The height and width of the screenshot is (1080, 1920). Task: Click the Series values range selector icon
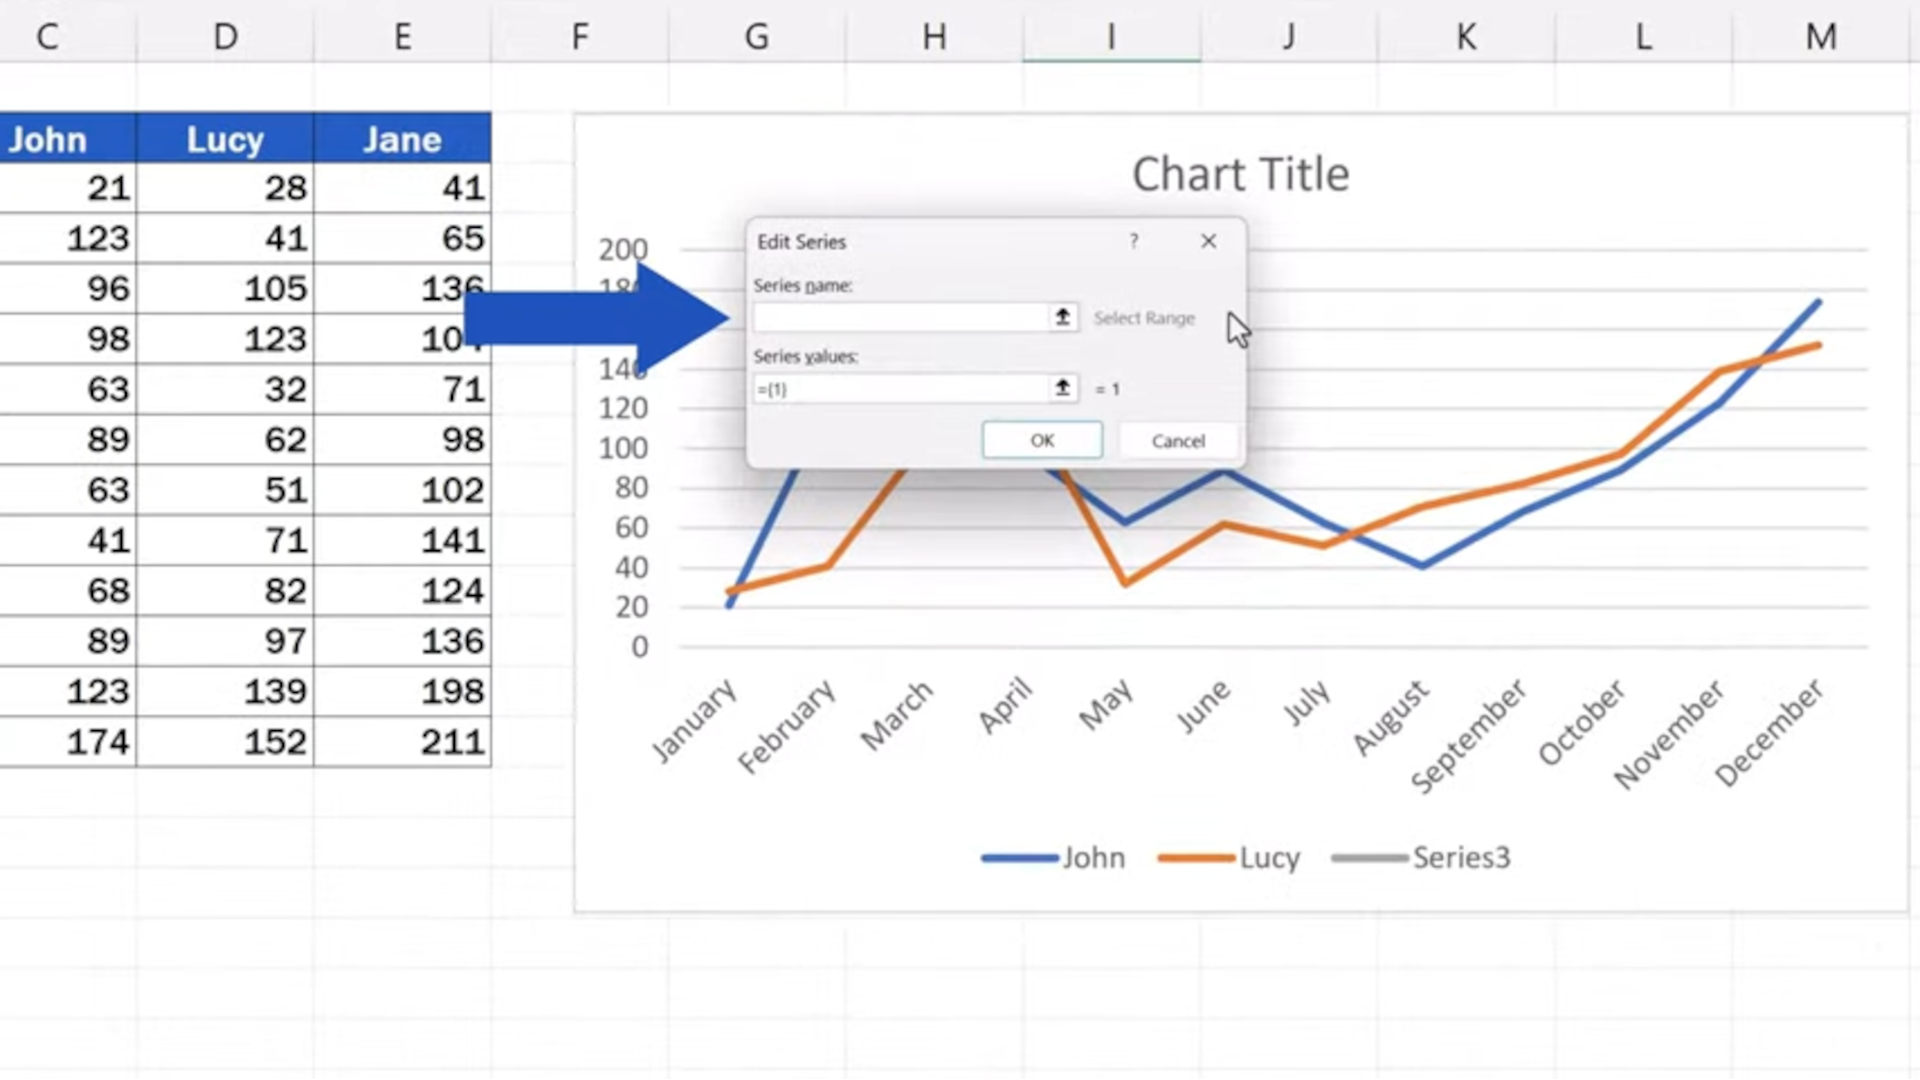pos(1062,388)
